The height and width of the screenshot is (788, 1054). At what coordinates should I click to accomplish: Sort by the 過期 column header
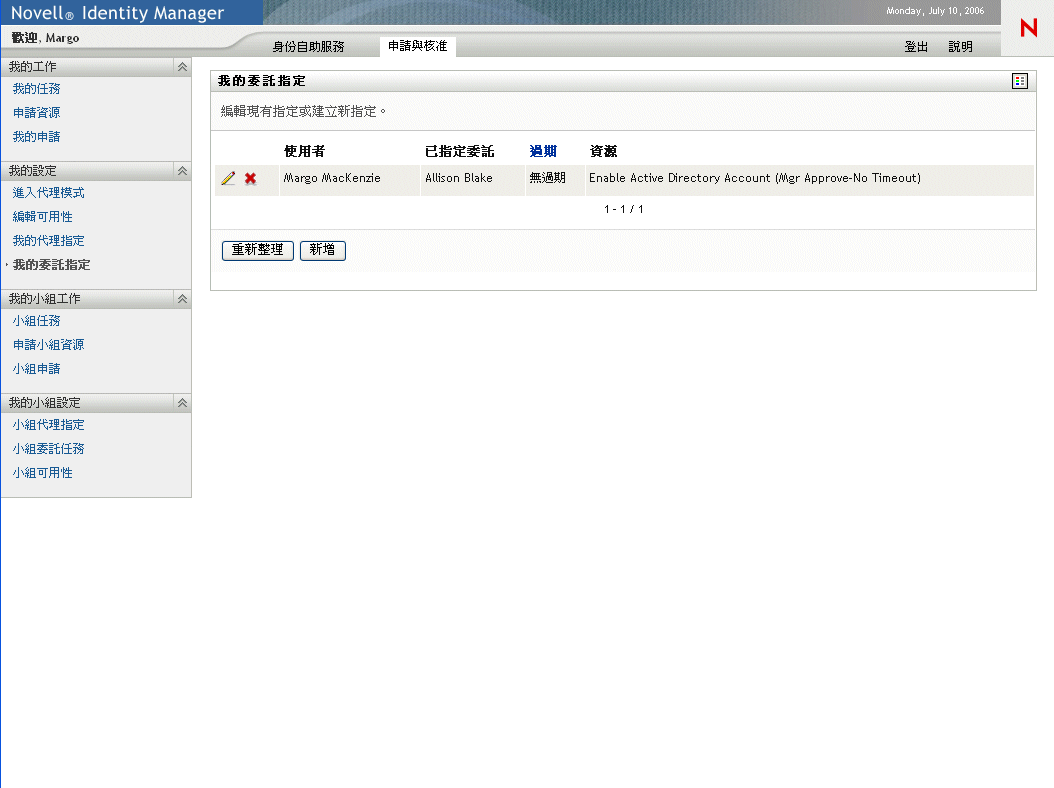point(543,151)
